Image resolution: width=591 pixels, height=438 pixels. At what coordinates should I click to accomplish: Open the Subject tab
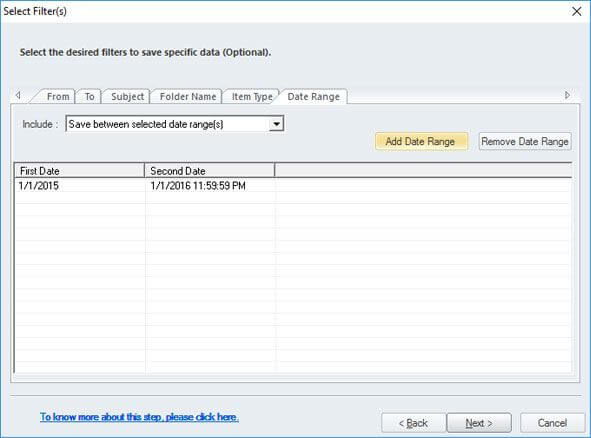point(127,96)
